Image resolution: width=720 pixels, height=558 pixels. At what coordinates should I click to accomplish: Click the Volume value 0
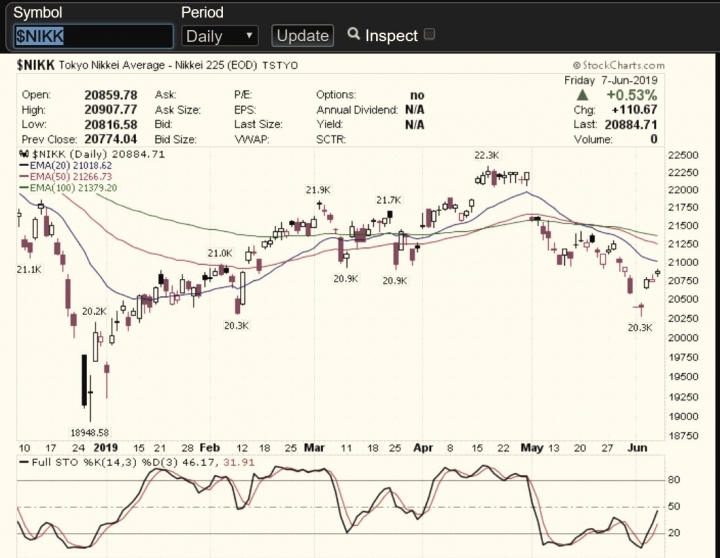pyautogui.click(x=654, y=139)
